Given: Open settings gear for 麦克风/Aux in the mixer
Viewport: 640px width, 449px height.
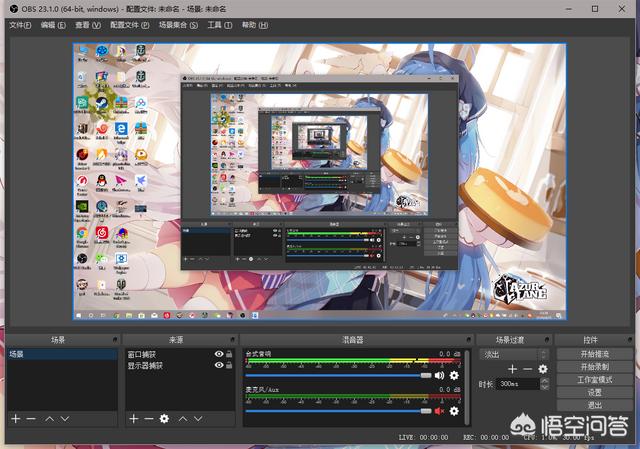Looking at the screenshot, I should coord(454,411).
